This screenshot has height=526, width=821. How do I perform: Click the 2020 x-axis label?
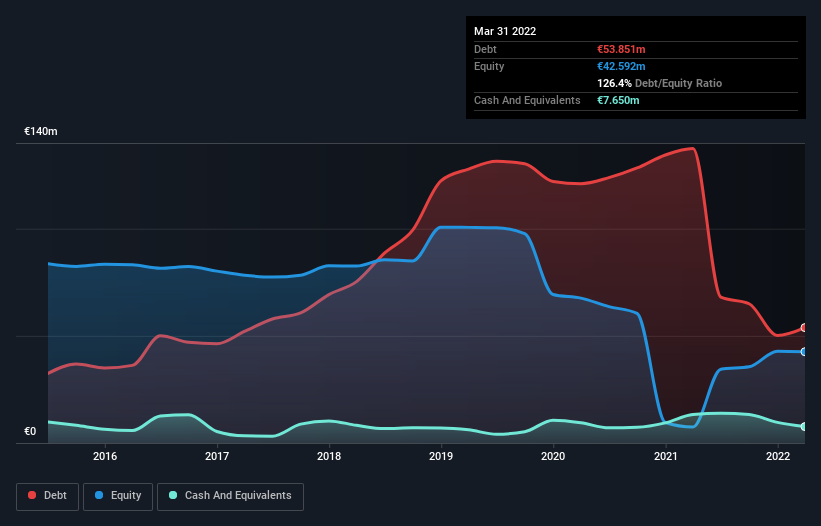point(553,456)
